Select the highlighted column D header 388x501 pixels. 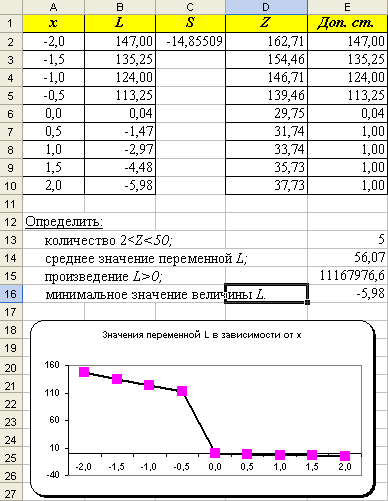tap(266, 7)
